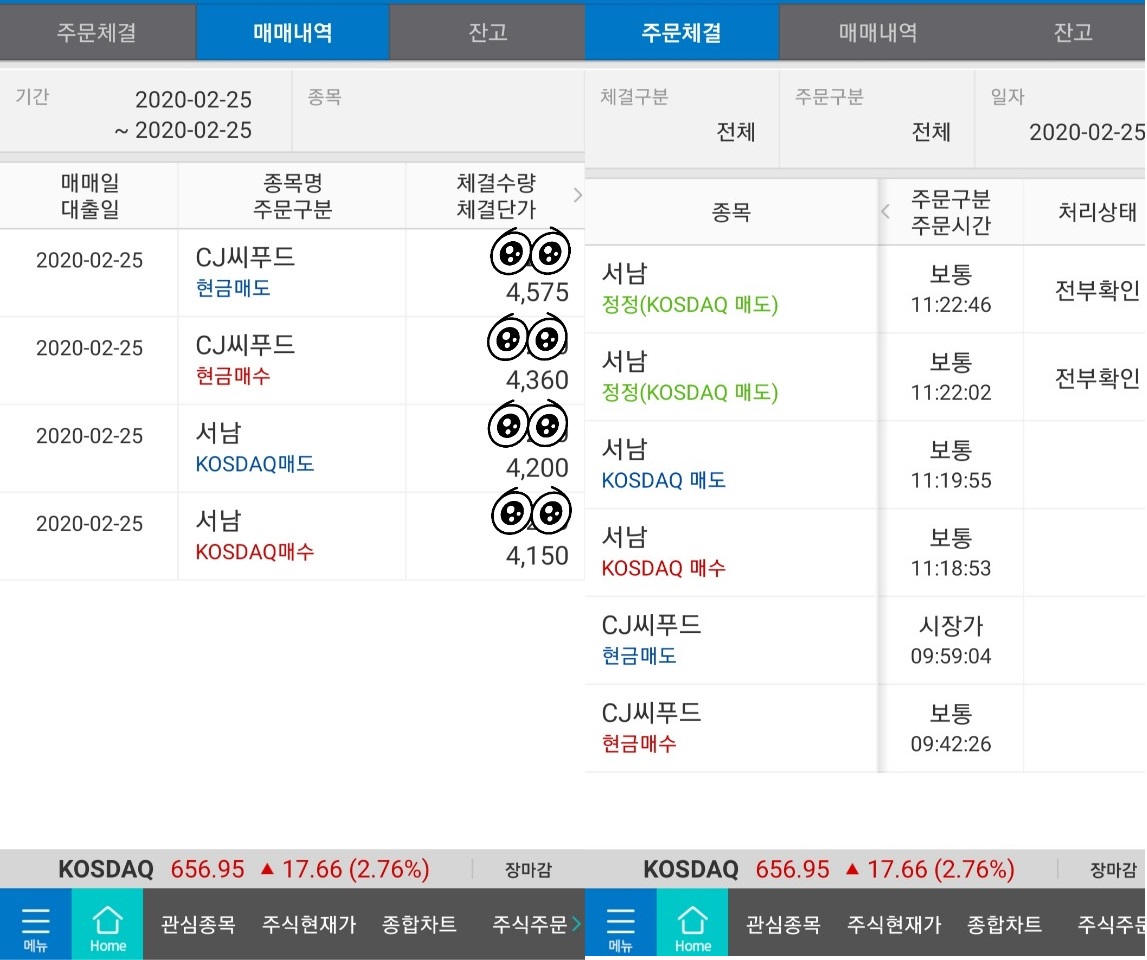Image resolution: width=1147 pixels, height=960 pixels.
Task: Open 체결구분 전체 dropdown
Action: click(682, 118)
